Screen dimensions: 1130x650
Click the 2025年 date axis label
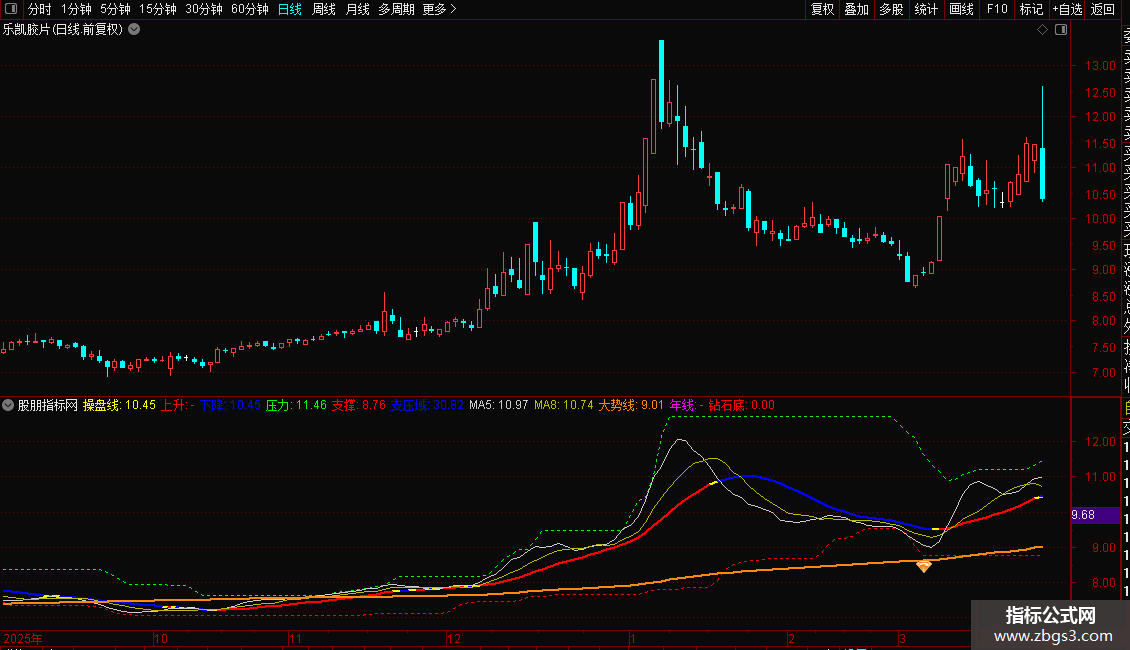pyautogui.click(x=22, y=638)
